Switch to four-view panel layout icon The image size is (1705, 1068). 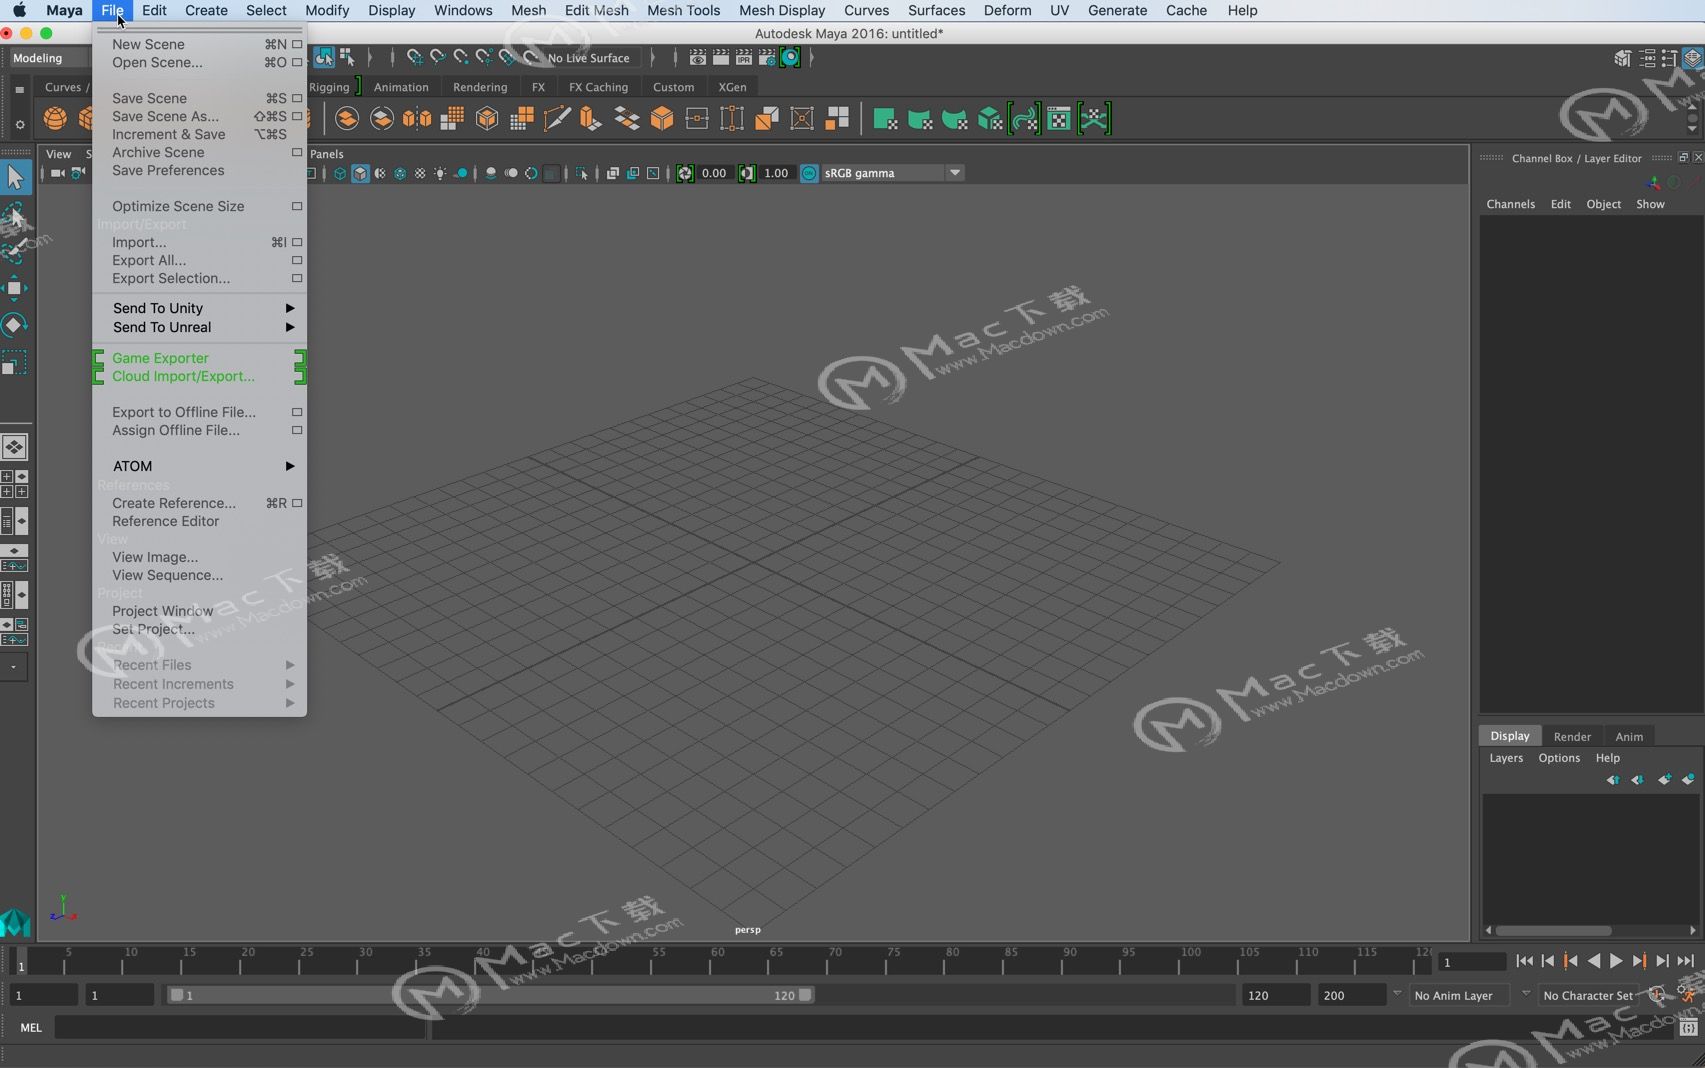15,484
